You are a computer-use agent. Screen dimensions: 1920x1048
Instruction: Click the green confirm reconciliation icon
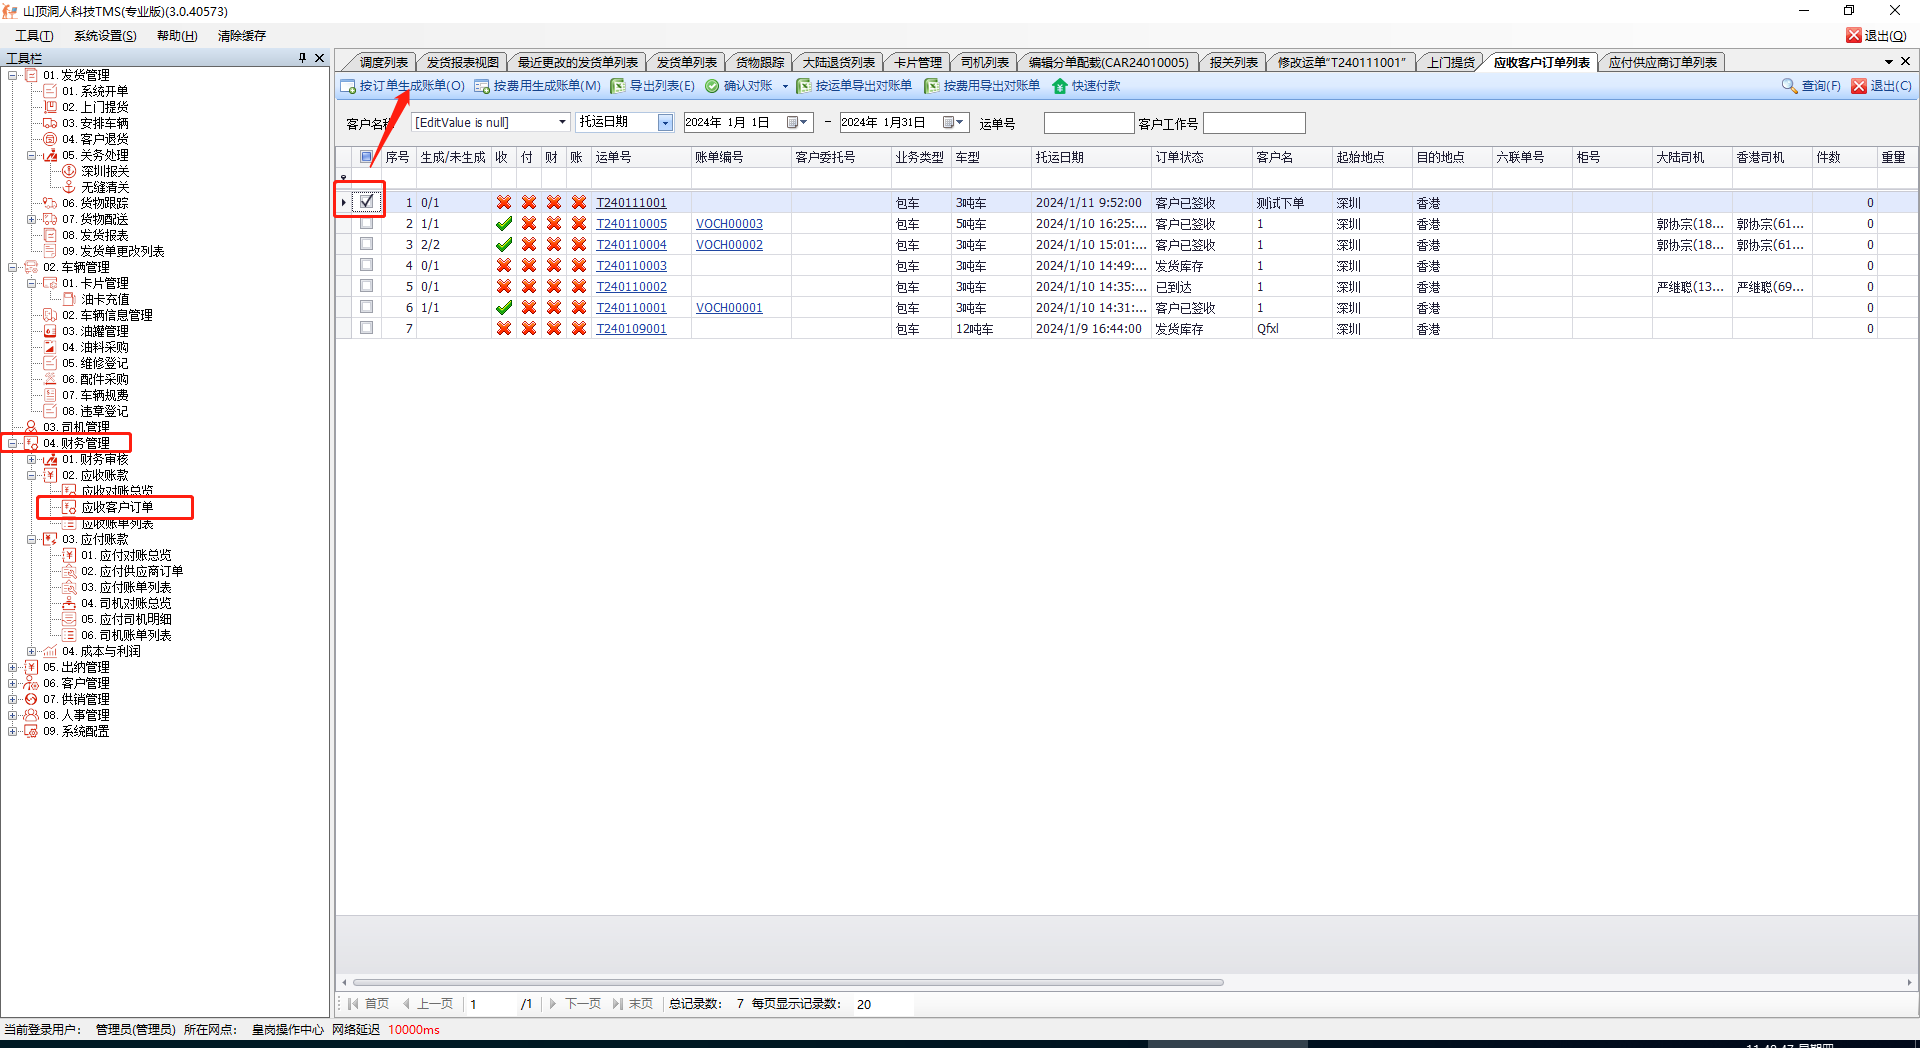712,86
